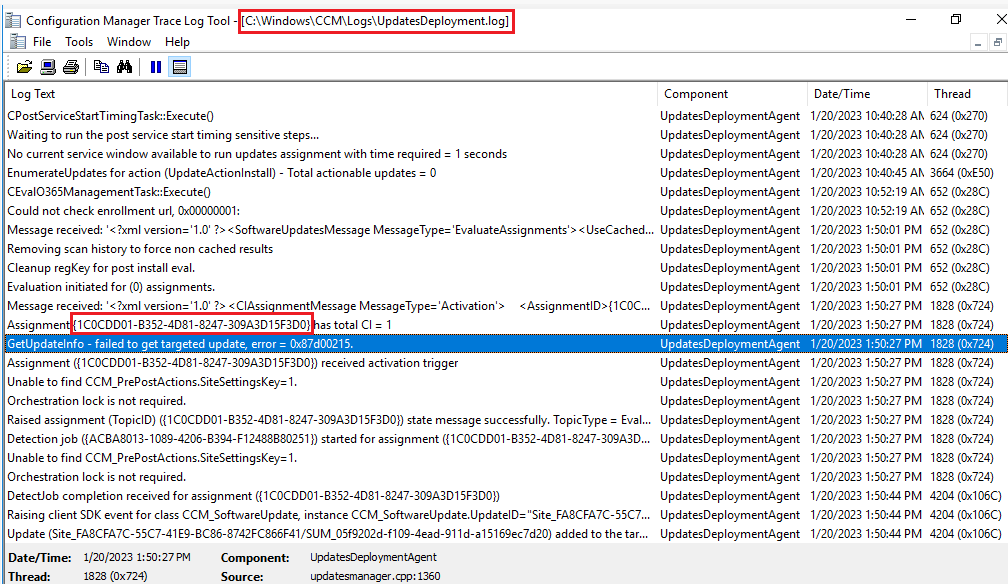Click detail pane Thread value 1828 (0x724)
This screenshot has width=1008, height=584.
point(115,576)
